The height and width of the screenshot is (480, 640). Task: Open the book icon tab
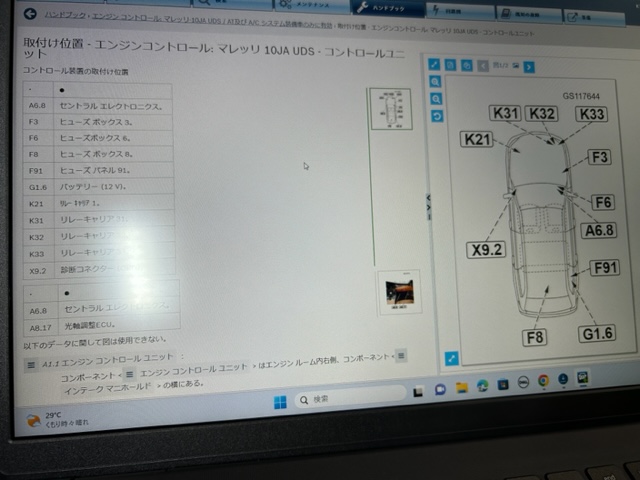coord(528,14)
